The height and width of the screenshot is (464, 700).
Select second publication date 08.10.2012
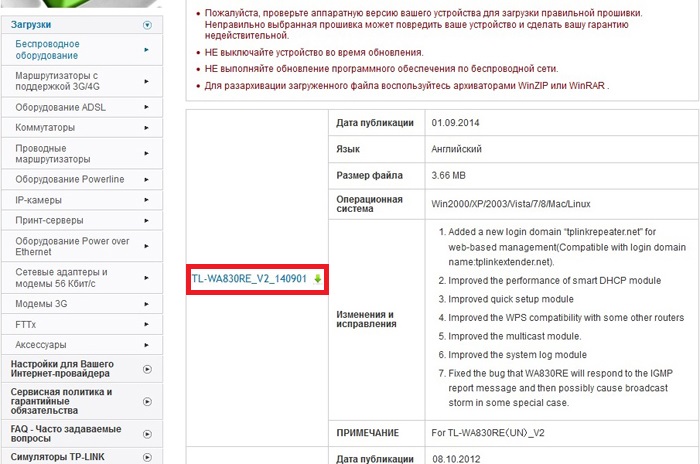[x=456, y=459]
